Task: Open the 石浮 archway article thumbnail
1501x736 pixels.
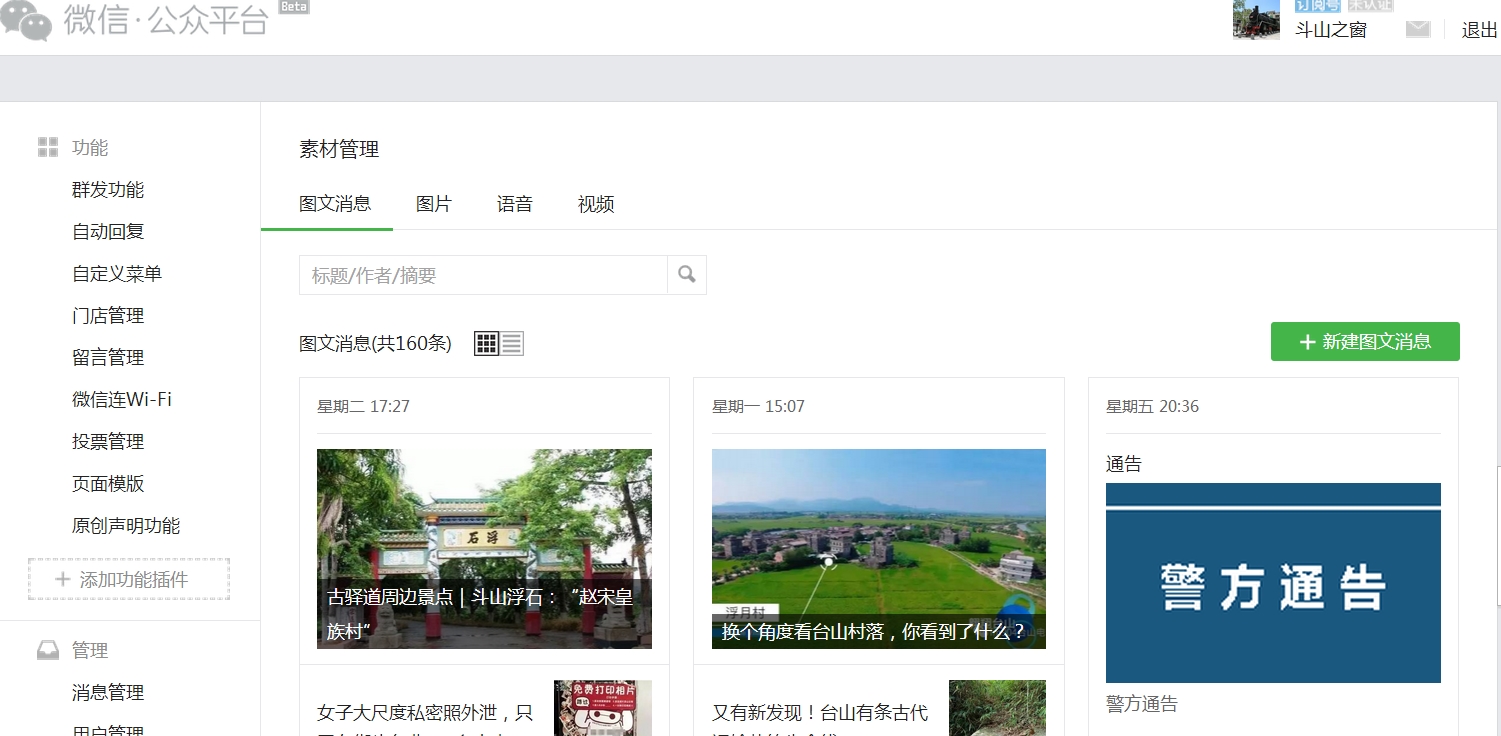Action: 484,548
